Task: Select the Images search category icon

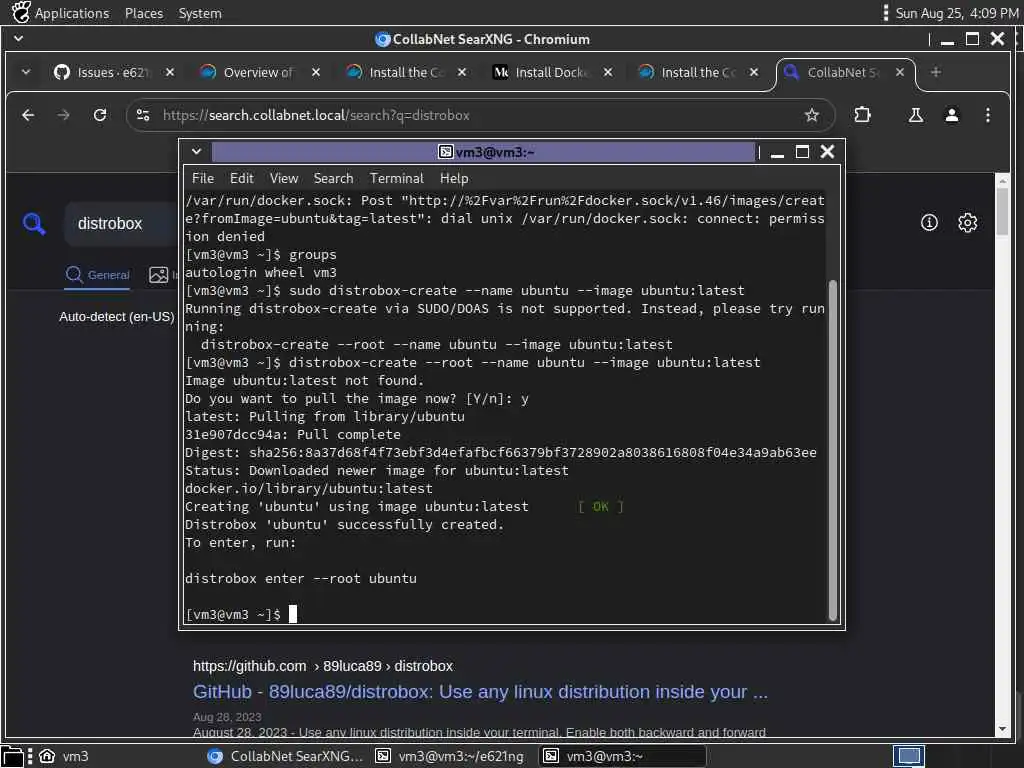Action: (159, 275)
